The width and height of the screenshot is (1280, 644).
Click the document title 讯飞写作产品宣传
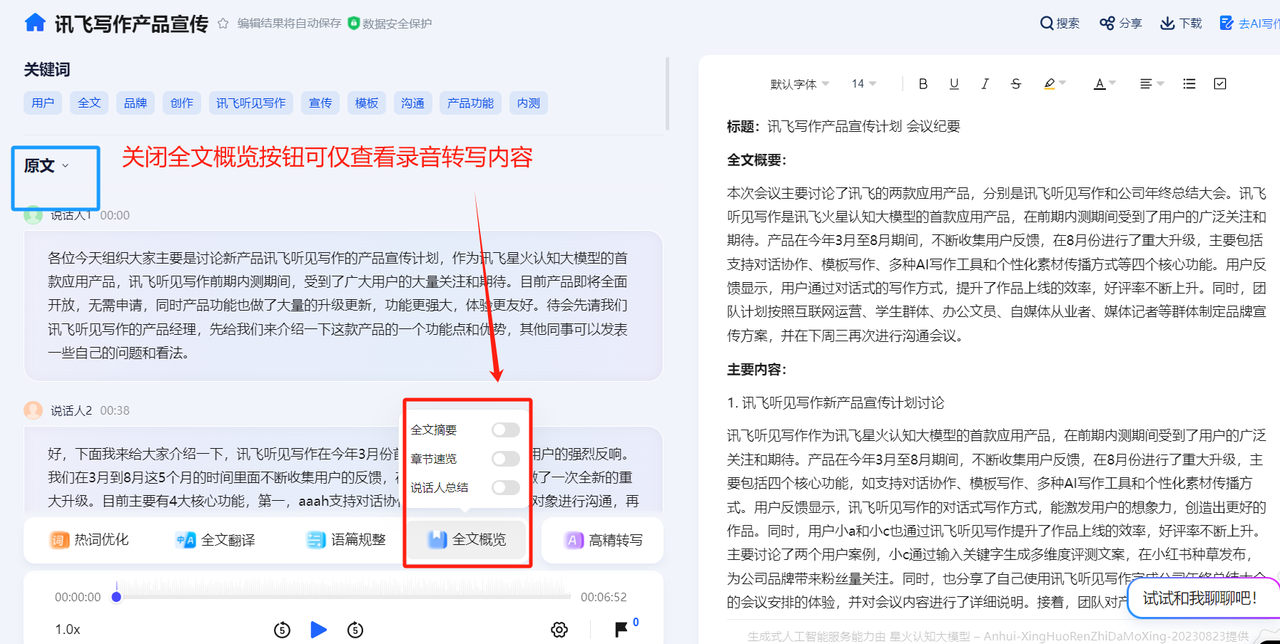point(131,23)
